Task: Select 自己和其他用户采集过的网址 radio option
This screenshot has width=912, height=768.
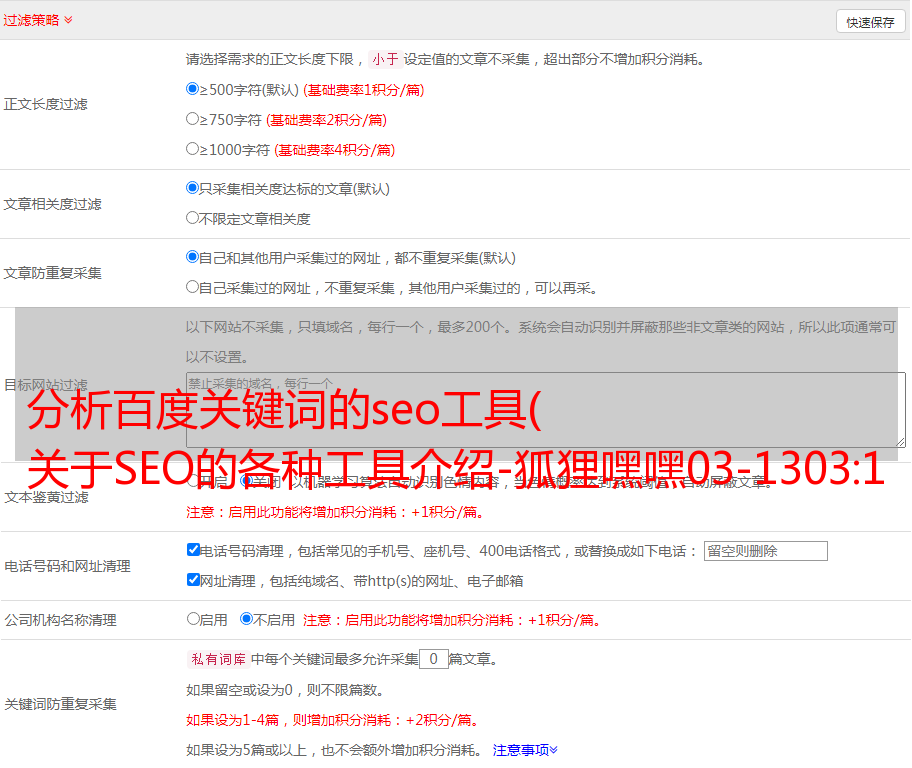Action: 193,257
